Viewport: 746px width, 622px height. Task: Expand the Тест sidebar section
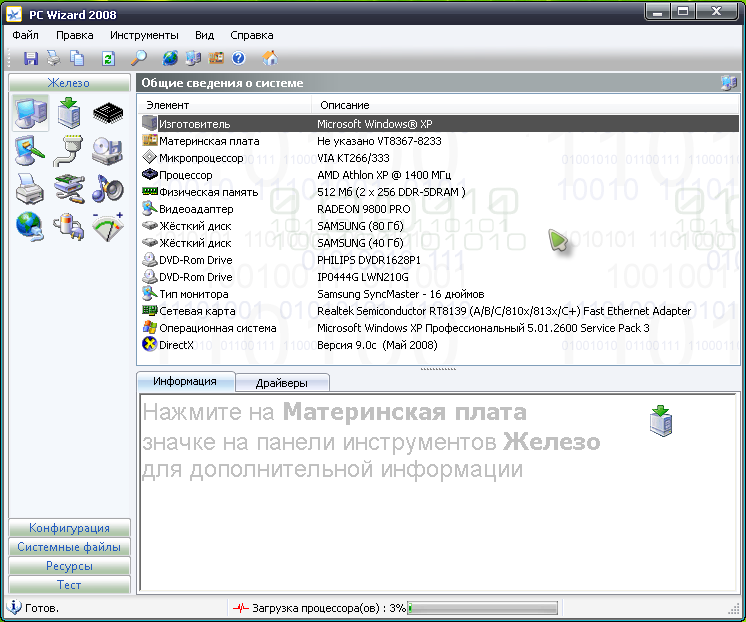[x=69, y=585]
